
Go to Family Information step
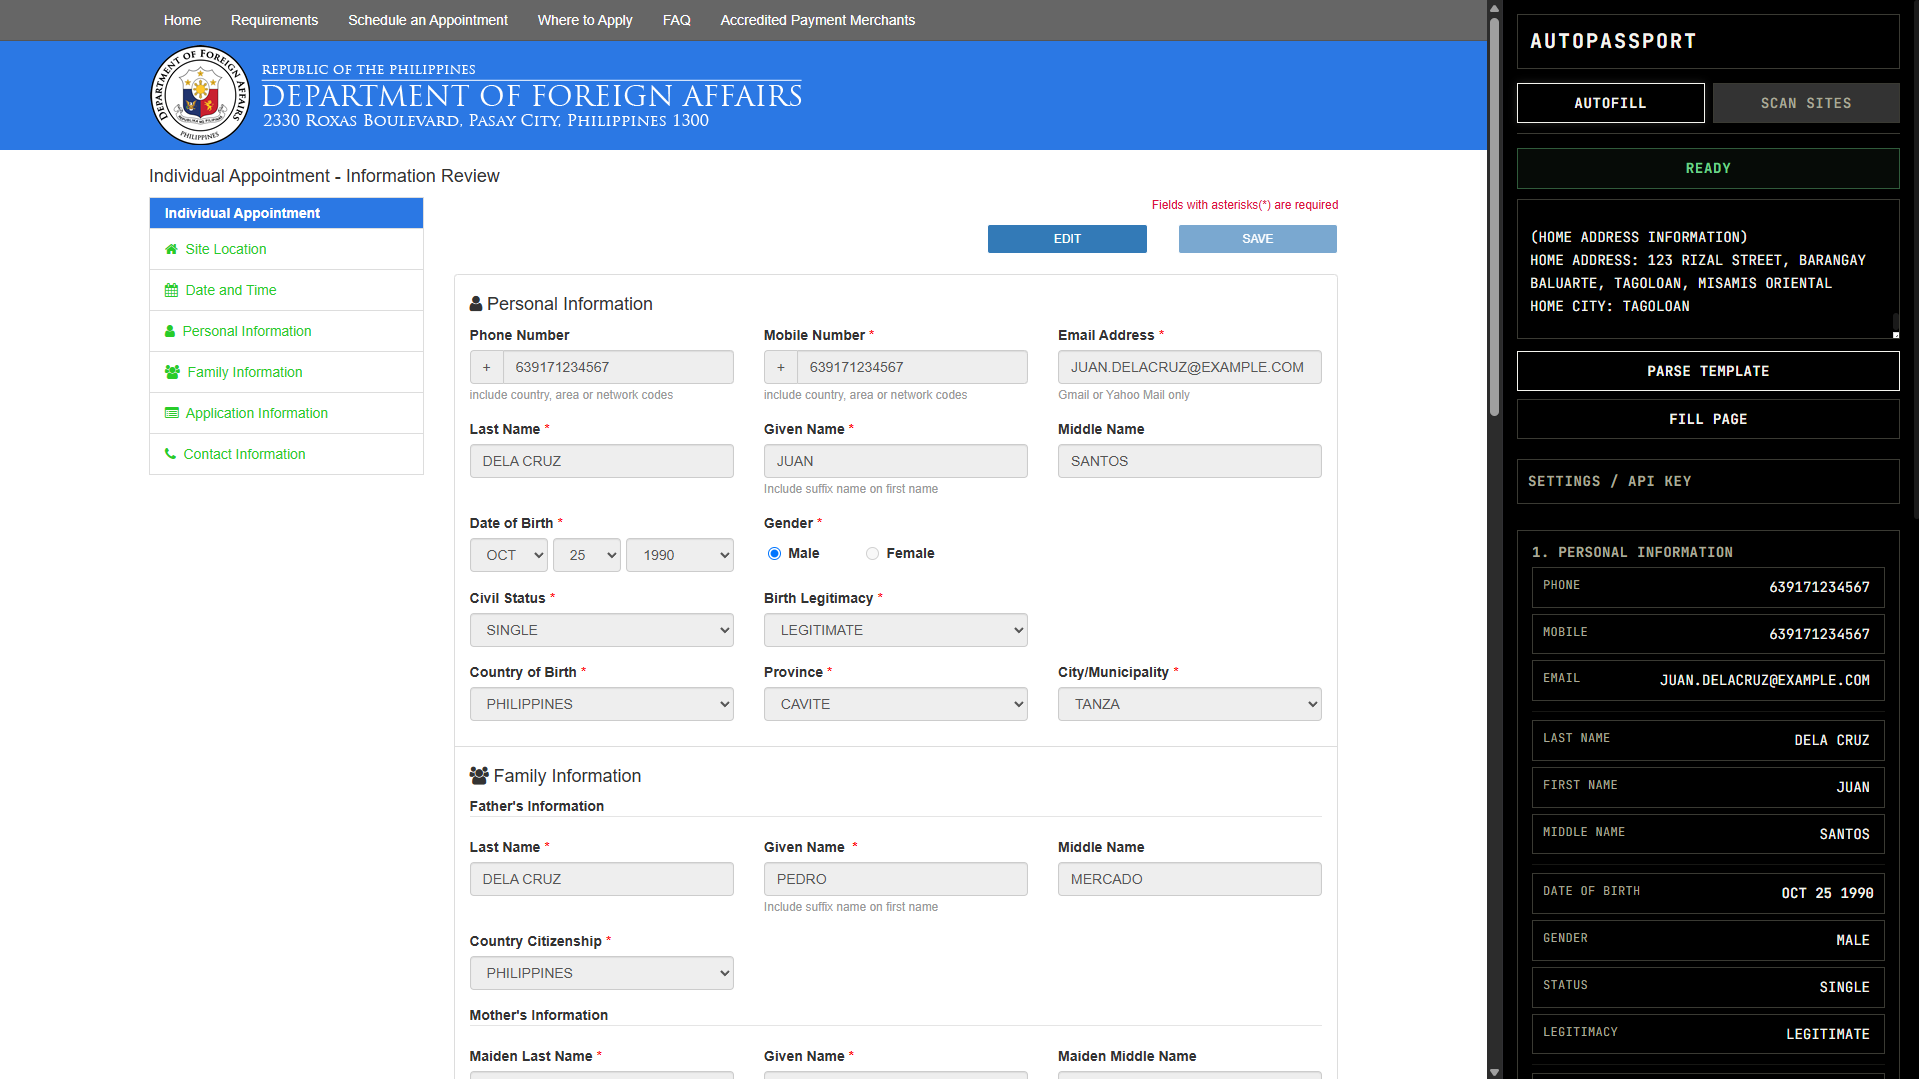[286, 372]
